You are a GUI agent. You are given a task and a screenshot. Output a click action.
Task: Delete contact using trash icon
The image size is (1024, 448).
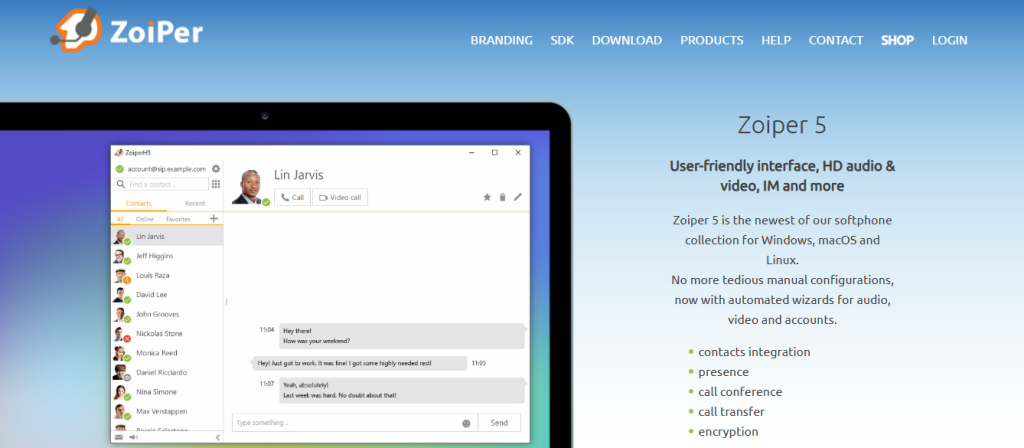click(x=502, y=197)
